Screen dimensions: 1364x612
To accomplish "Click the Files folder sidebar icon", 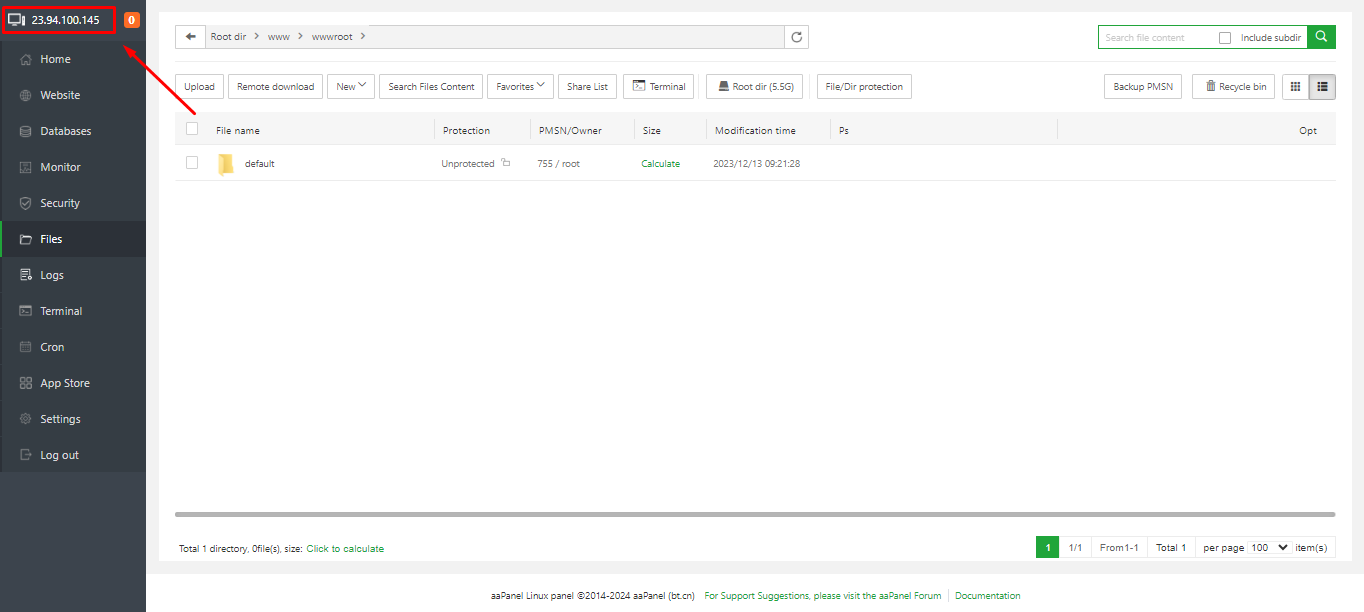I will pos(26,239).
